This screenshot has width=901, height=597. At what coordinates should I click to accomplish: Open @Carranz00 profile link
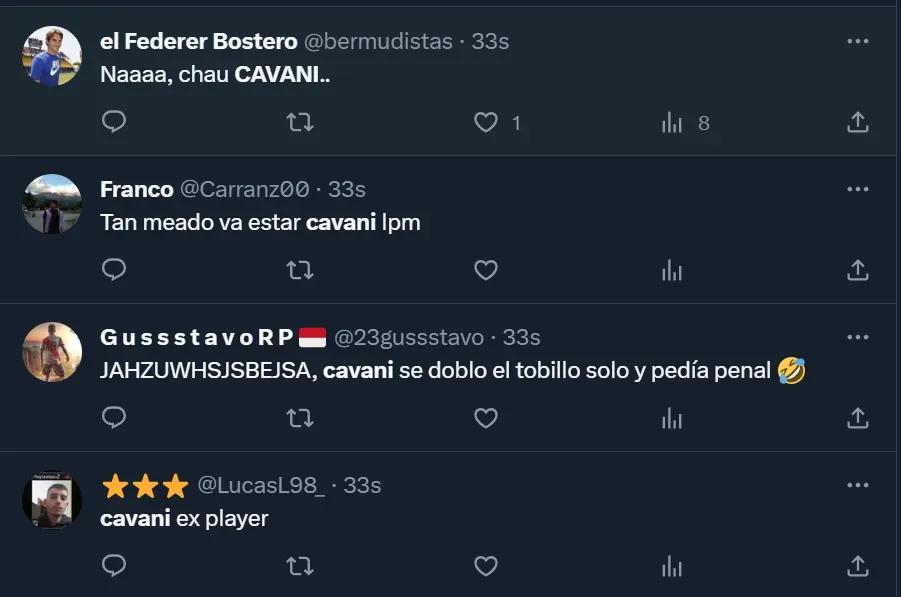[244, 189]
